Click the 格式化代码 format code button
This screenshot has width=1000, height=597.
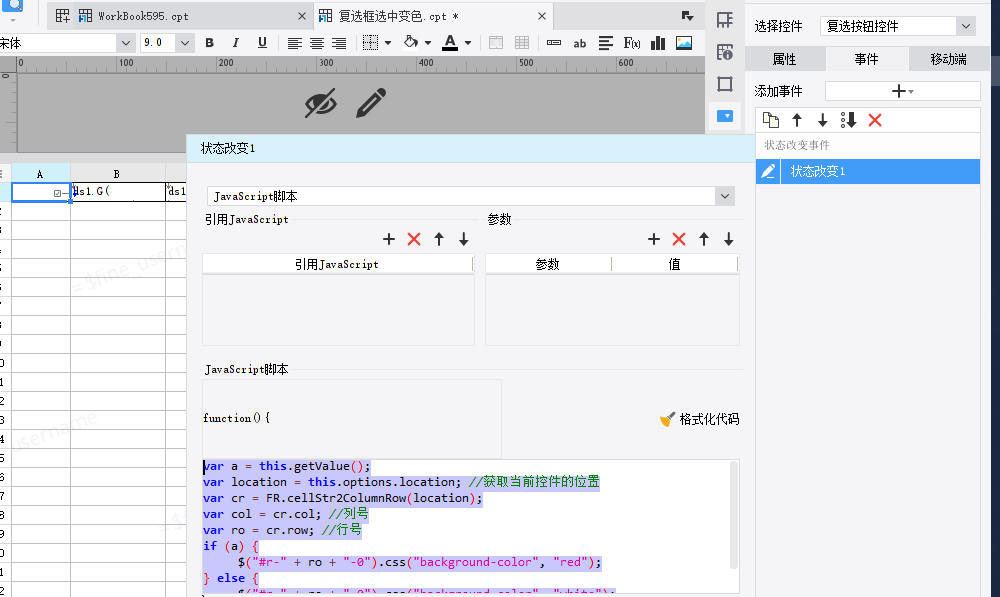click(x=700, y=419)
